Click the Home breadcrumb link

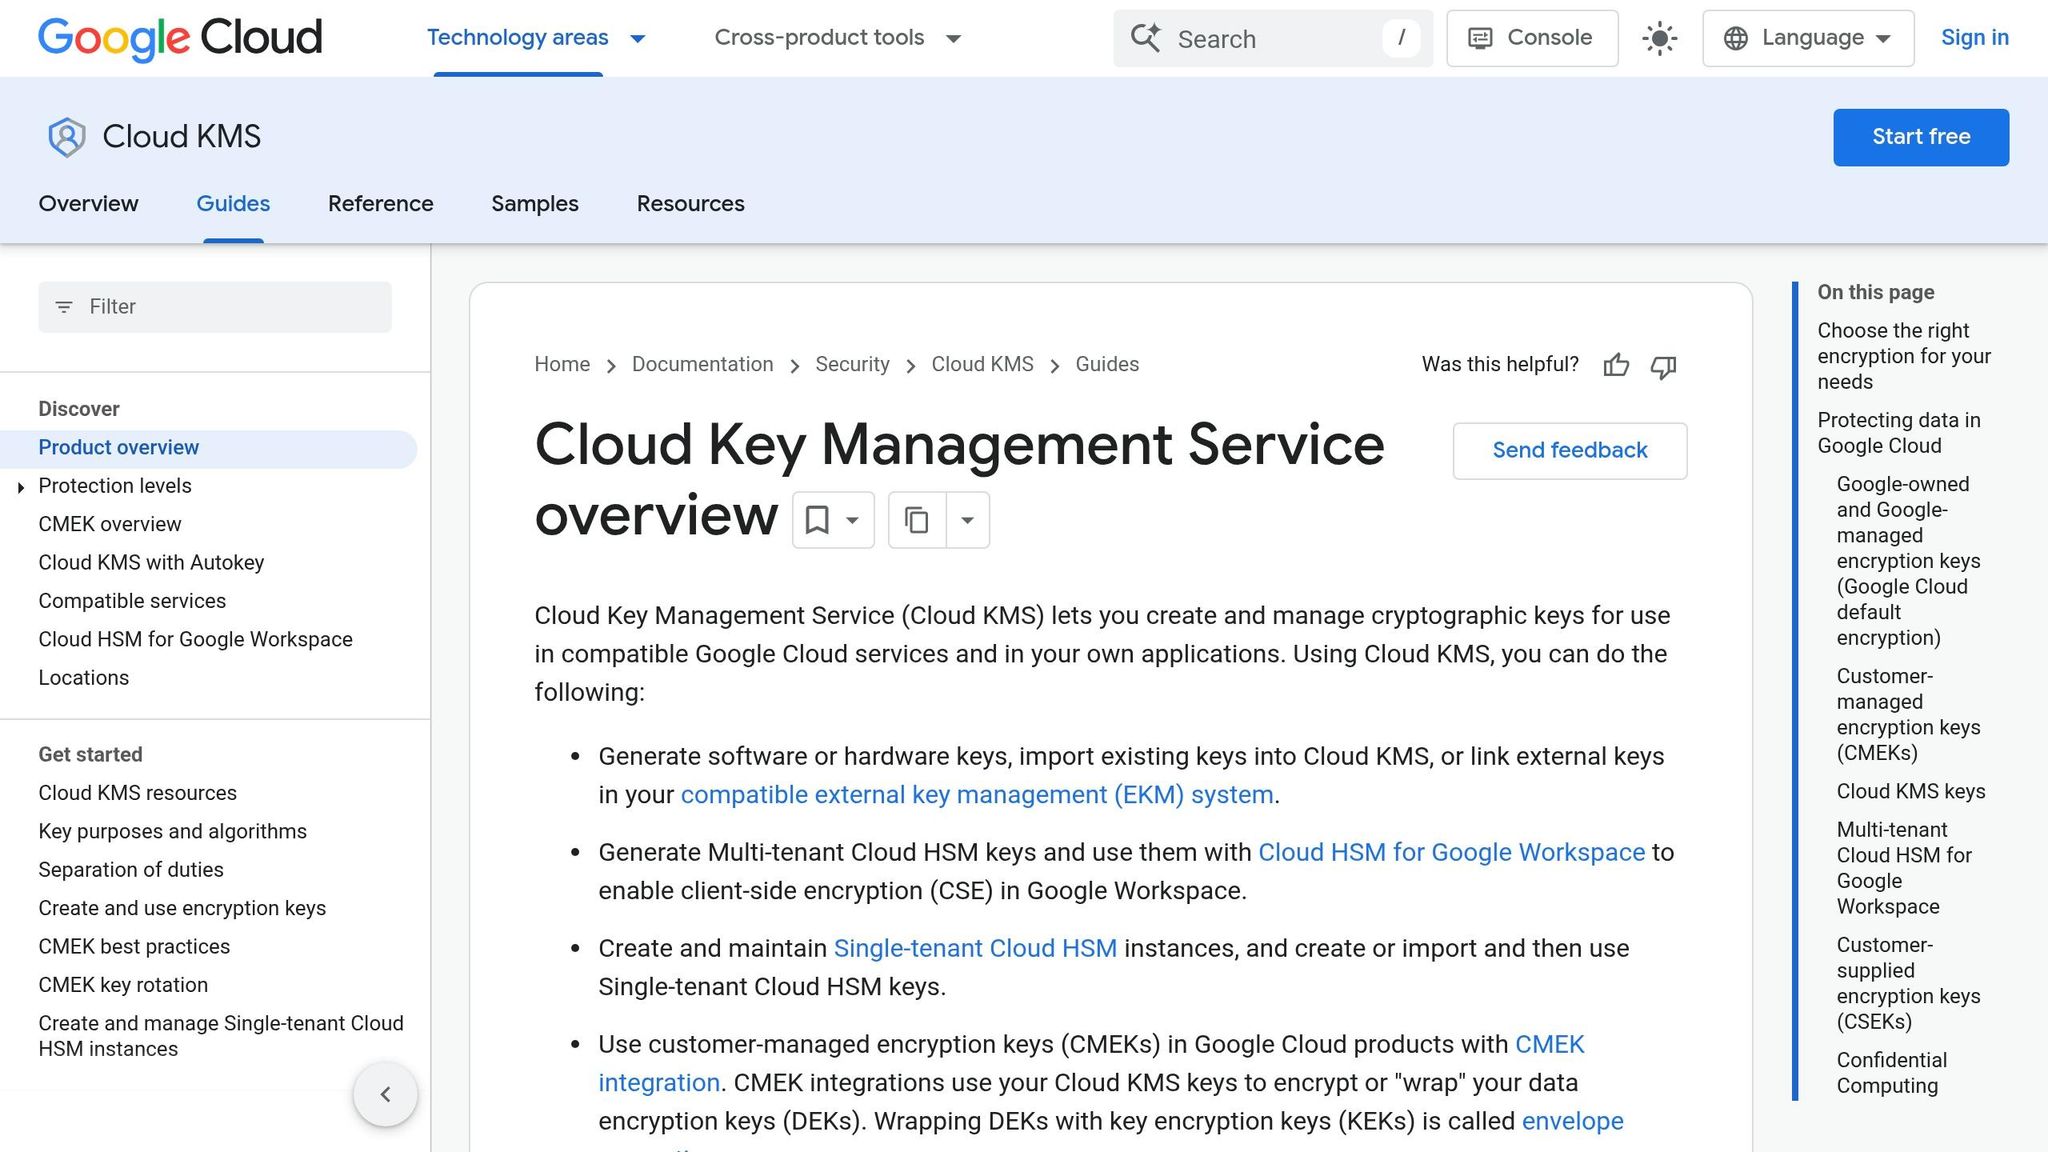tap(562, 365)
